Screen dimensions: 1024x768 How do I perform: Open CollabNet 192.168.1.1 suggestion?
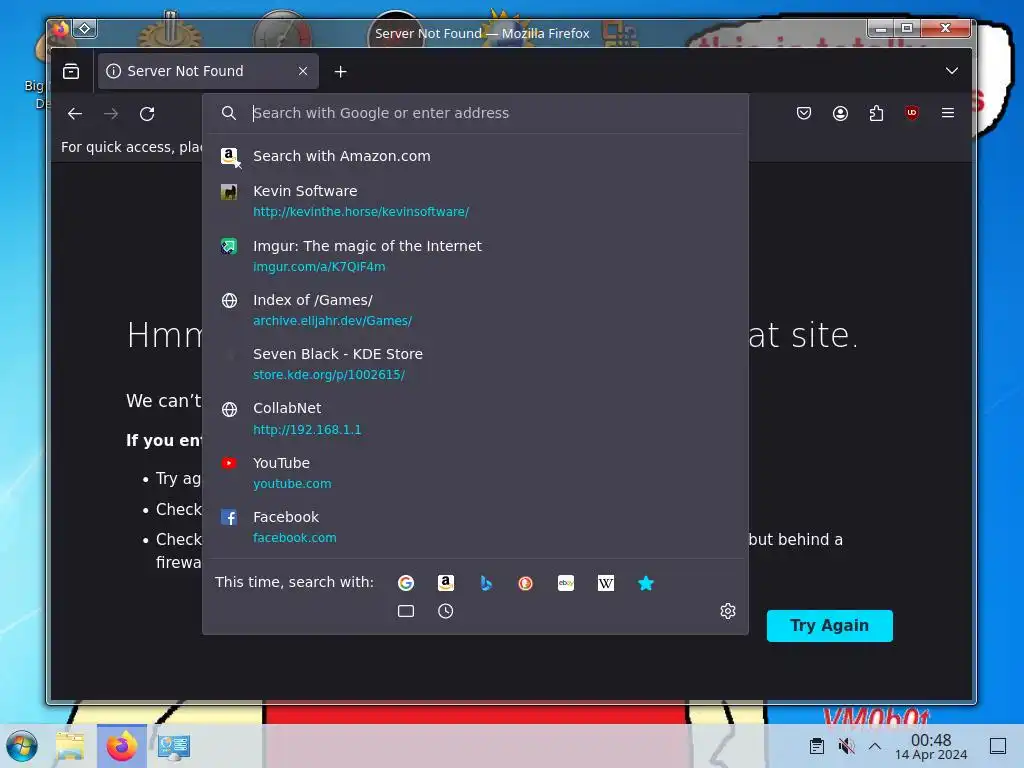coord(475,418)
